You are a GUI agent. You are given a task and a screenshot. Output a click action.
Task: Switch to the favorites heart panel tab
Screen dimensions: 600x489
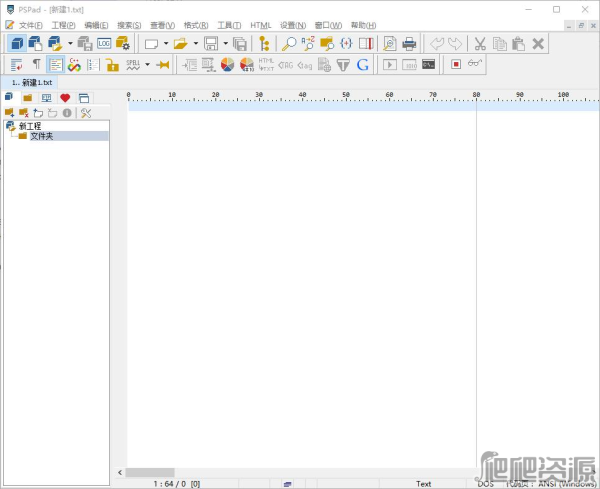coord(65,98)
